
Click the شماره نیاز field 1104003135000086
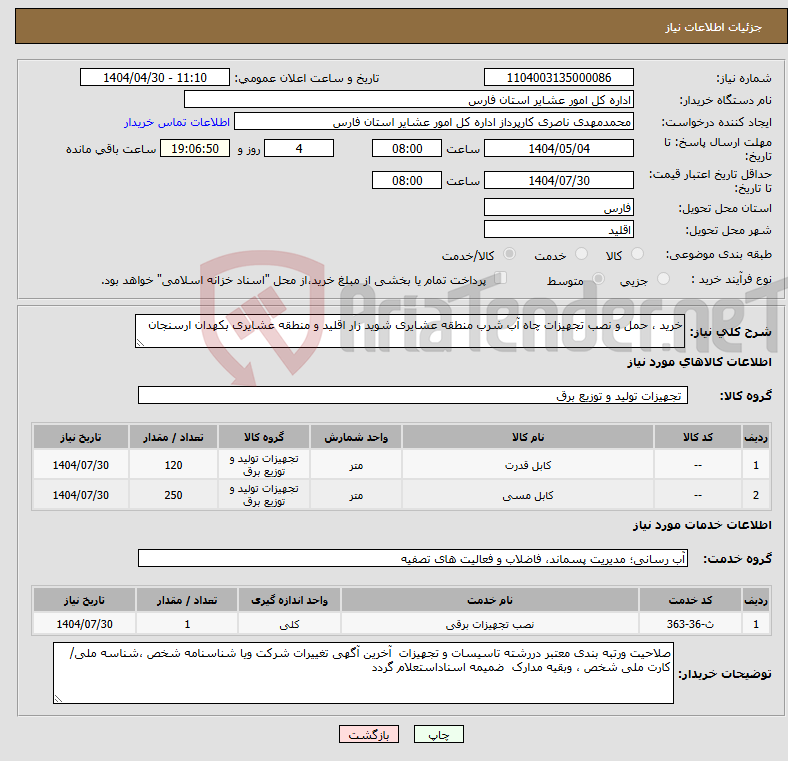coord(558,77)
